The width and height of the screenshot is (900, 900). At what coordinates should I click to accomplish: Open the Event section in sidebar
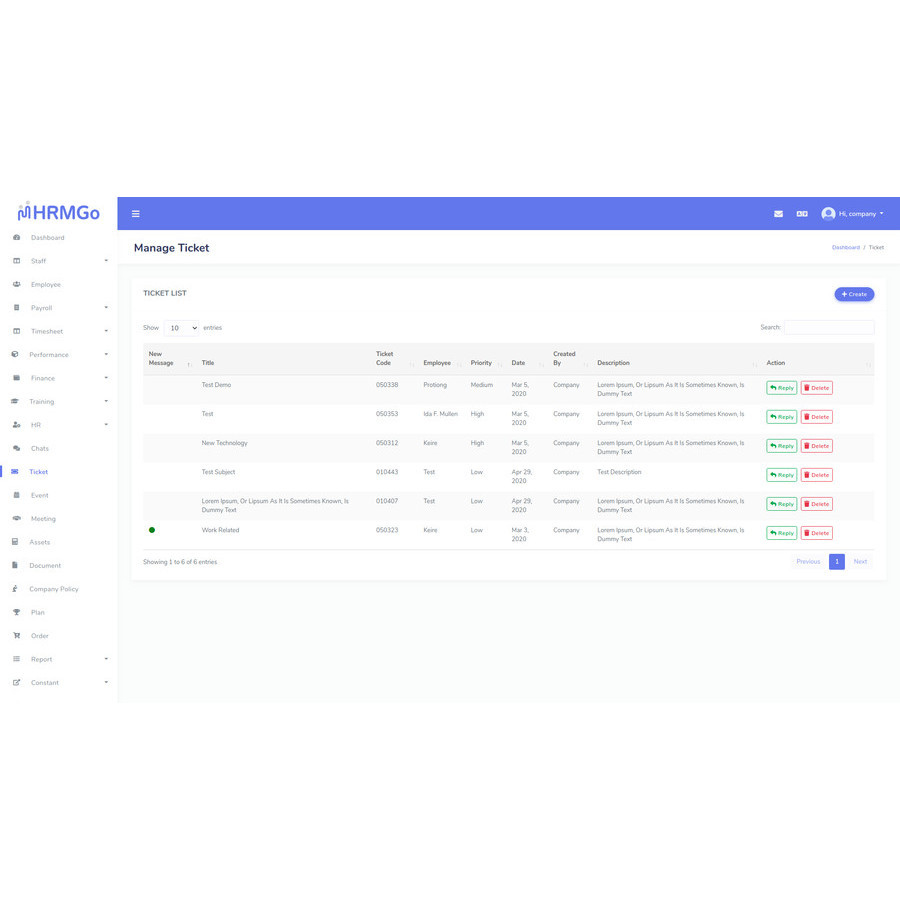tap(36, 495)
